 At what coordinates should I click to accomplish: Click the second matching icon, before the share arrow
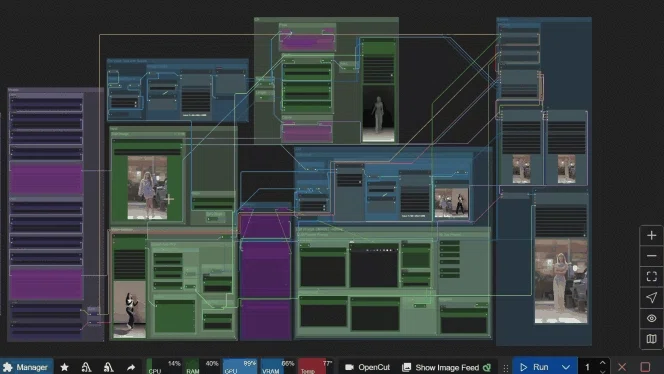coord(108,367)
